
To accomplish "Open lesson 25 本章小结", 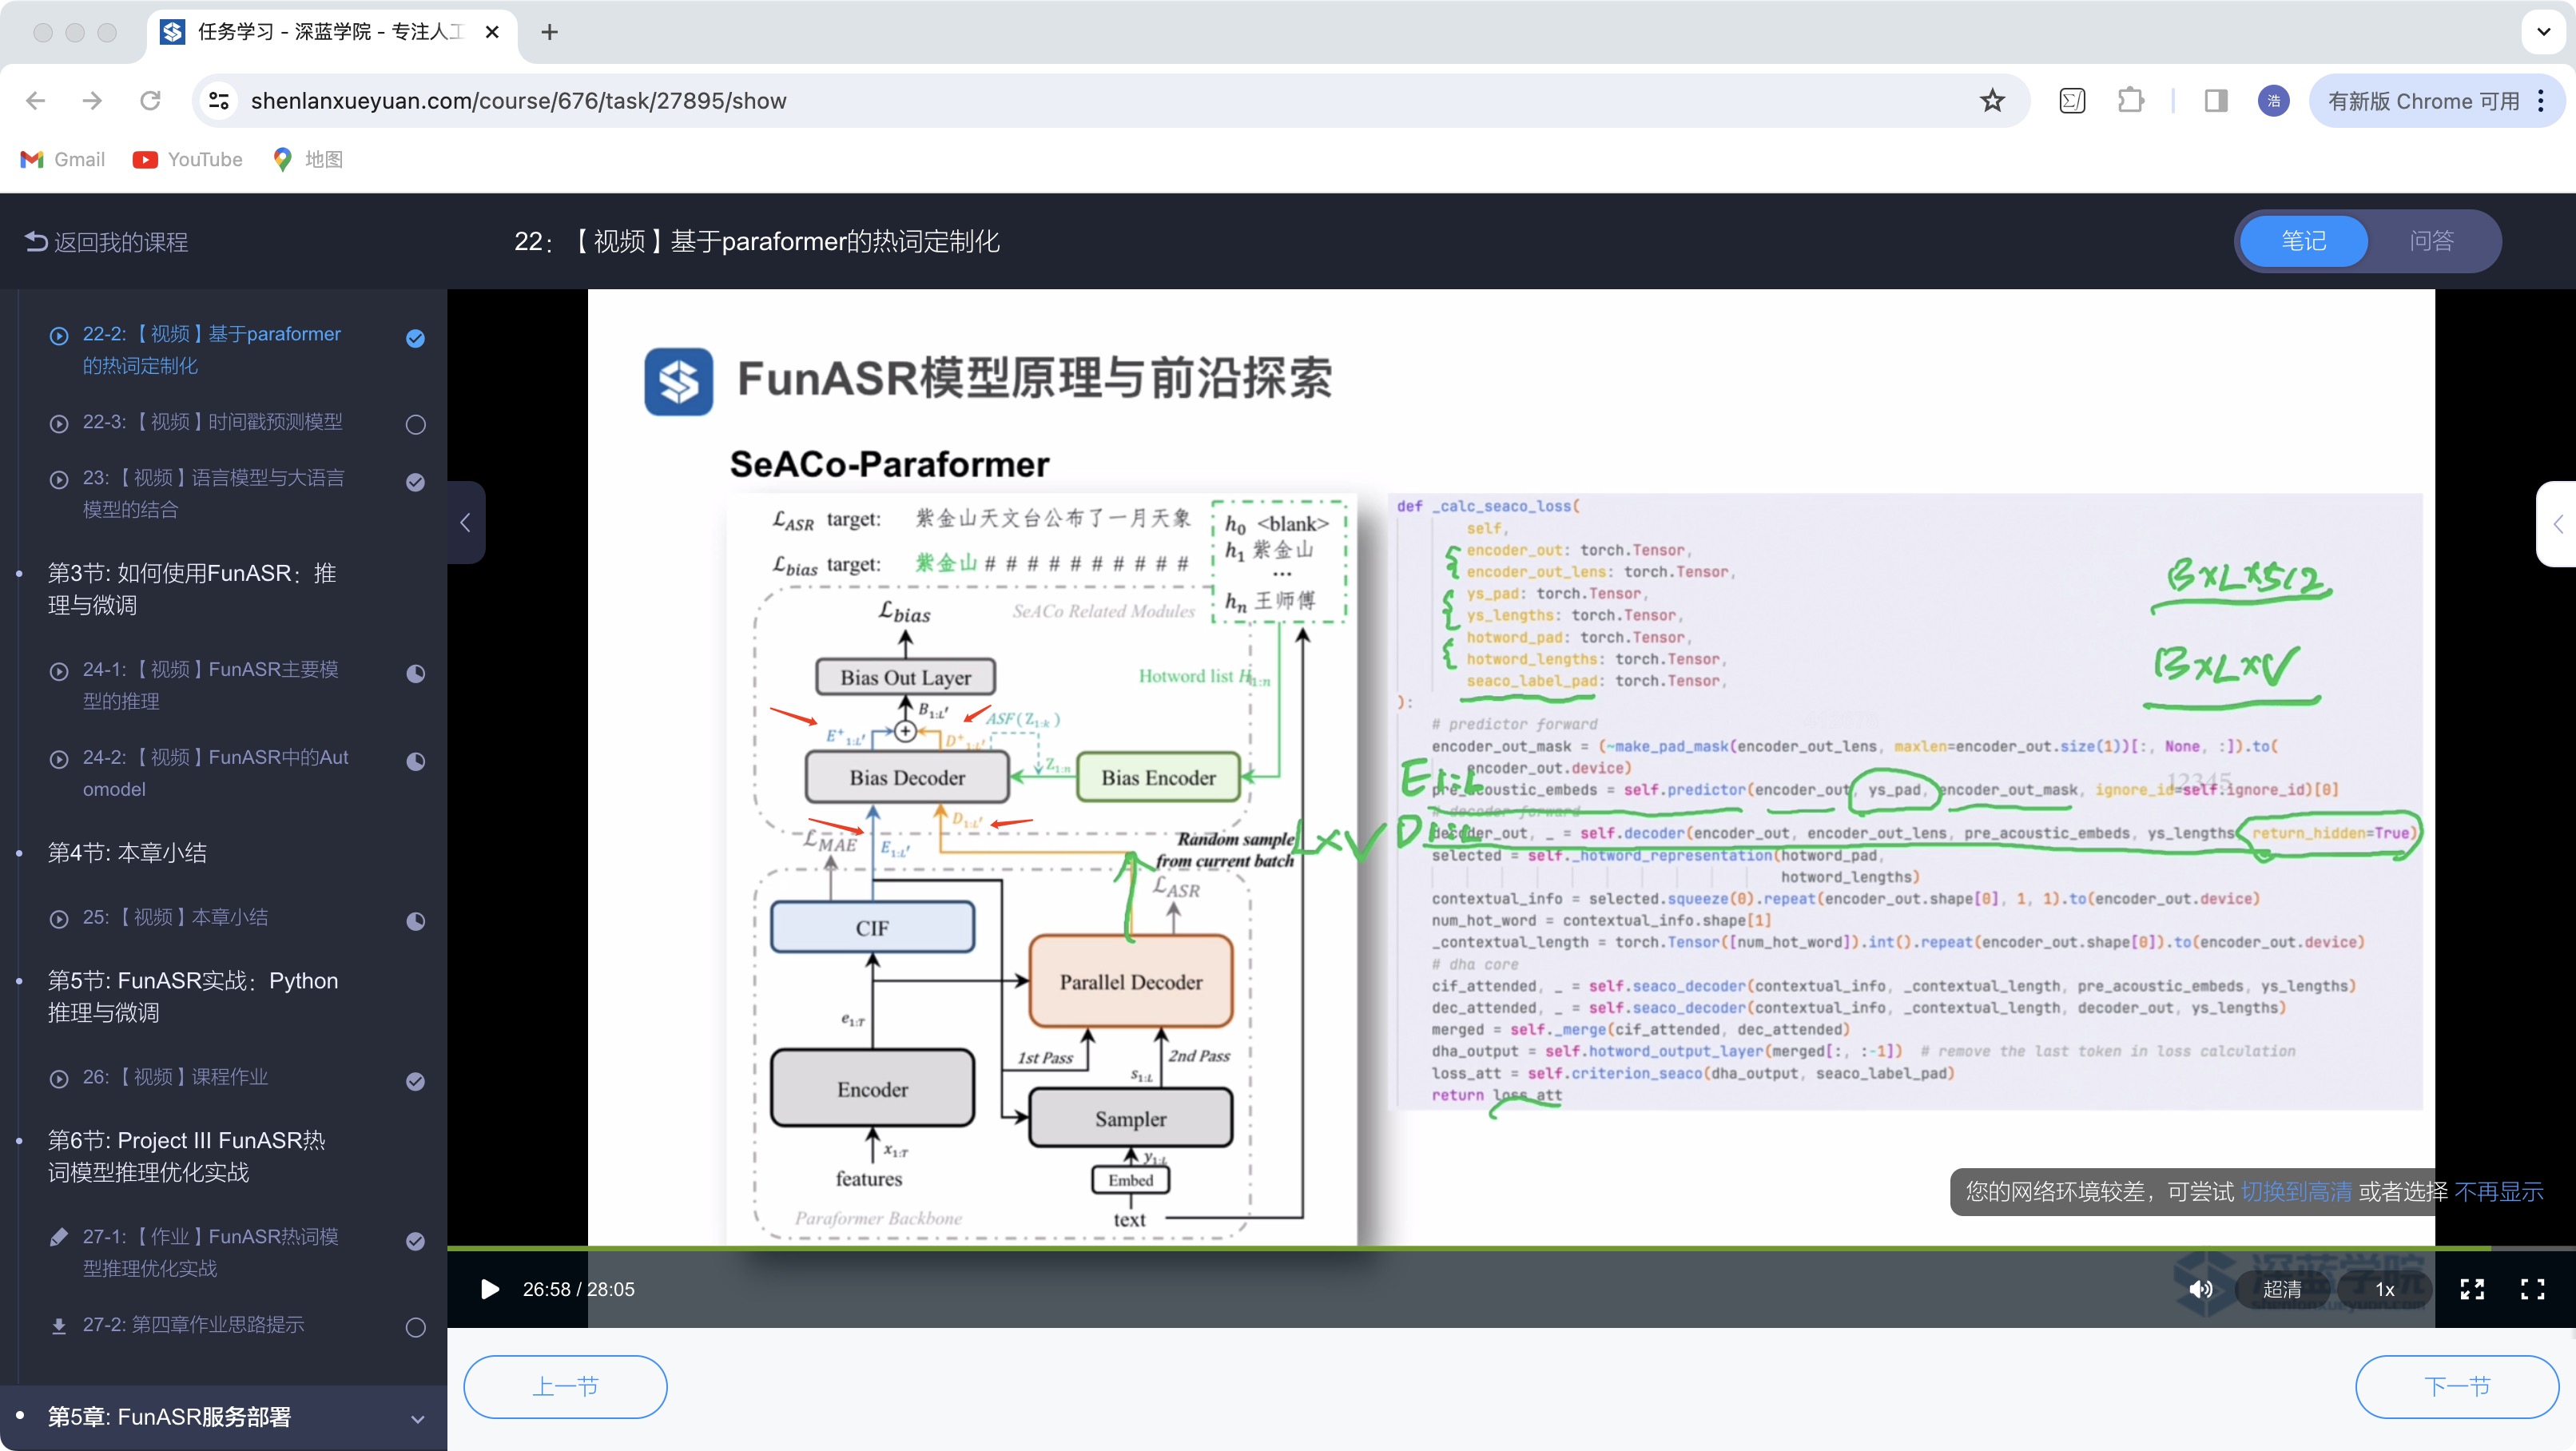I will [x=175, y=917].
